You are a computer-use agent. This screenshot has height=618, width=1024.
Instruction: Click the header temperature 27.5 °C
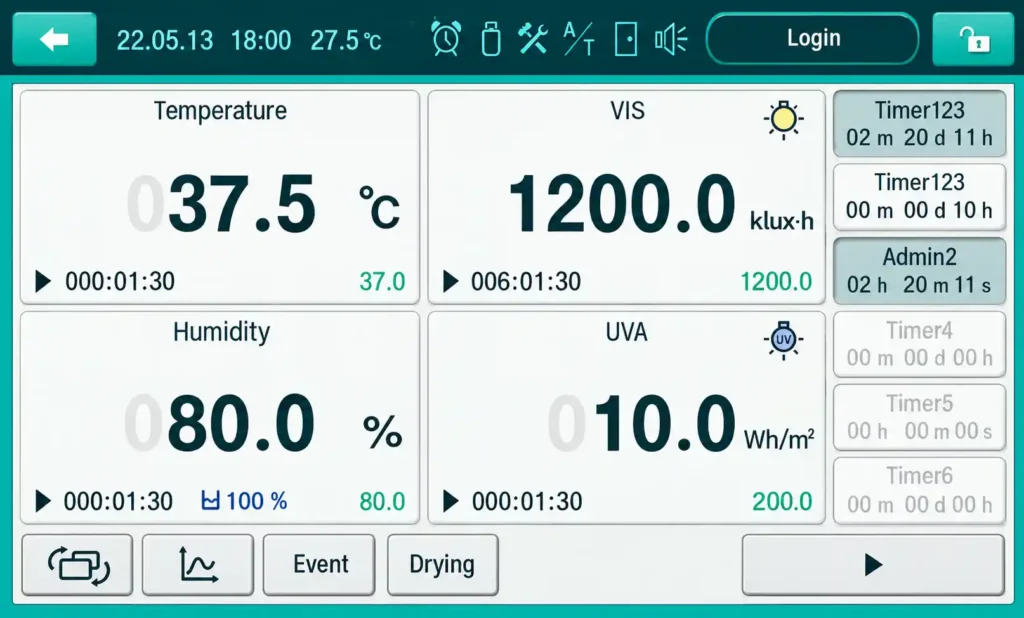pos(345,41)
